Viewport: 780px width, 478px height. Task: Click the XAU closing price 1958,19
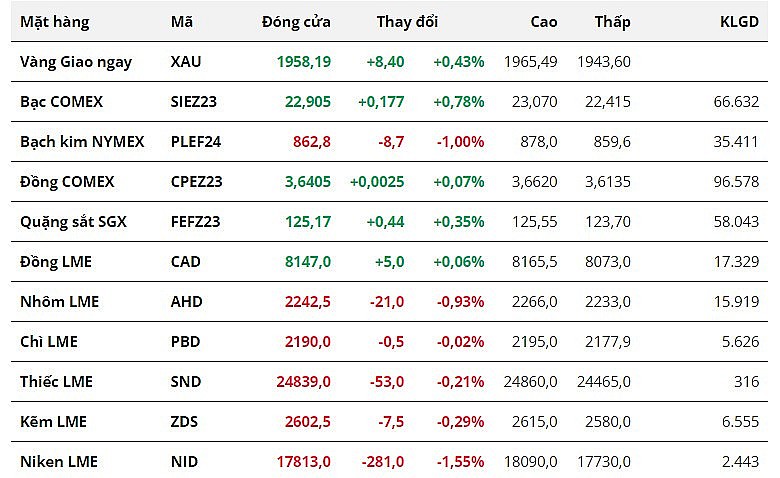304,62
